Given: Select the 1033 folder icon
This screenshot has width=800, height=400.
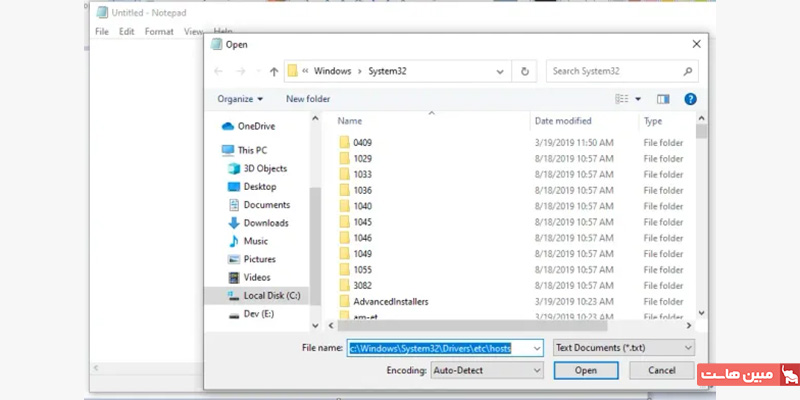Looking at the screenshot, I should click(x=345, y=174).
